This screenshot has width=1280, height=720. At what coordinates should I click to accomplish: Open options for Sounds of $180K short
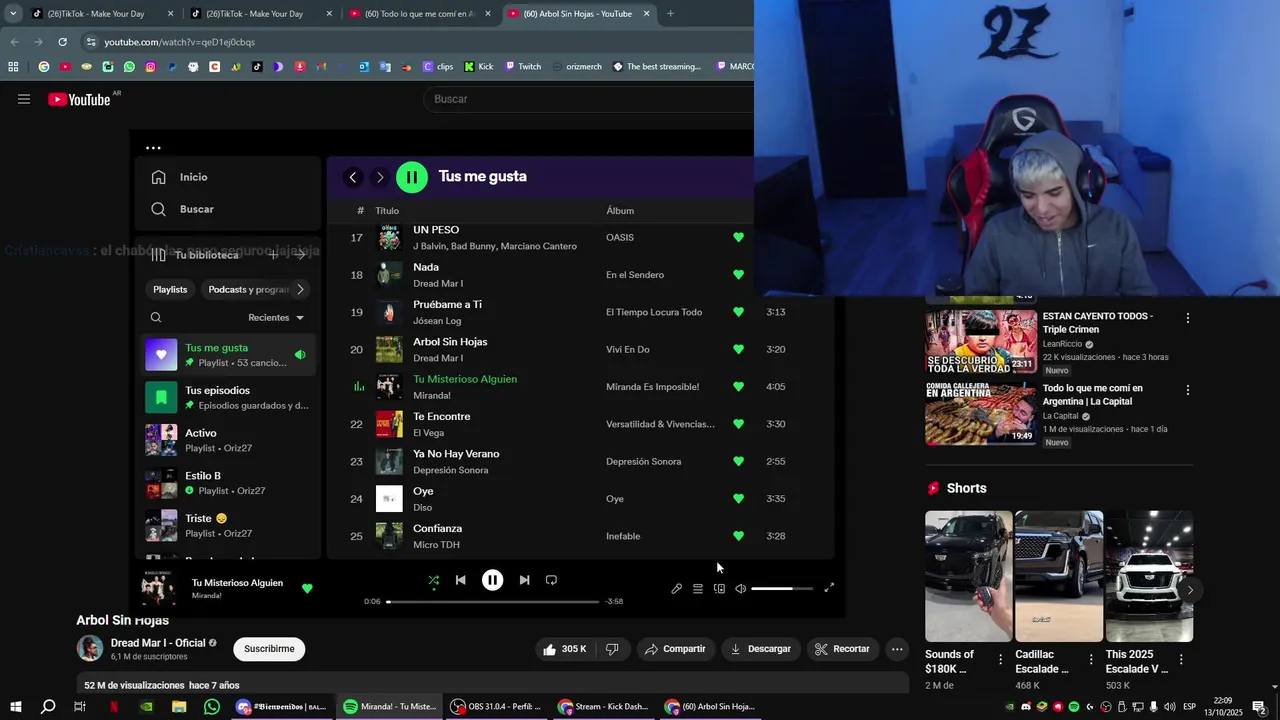coord(1001,659)
